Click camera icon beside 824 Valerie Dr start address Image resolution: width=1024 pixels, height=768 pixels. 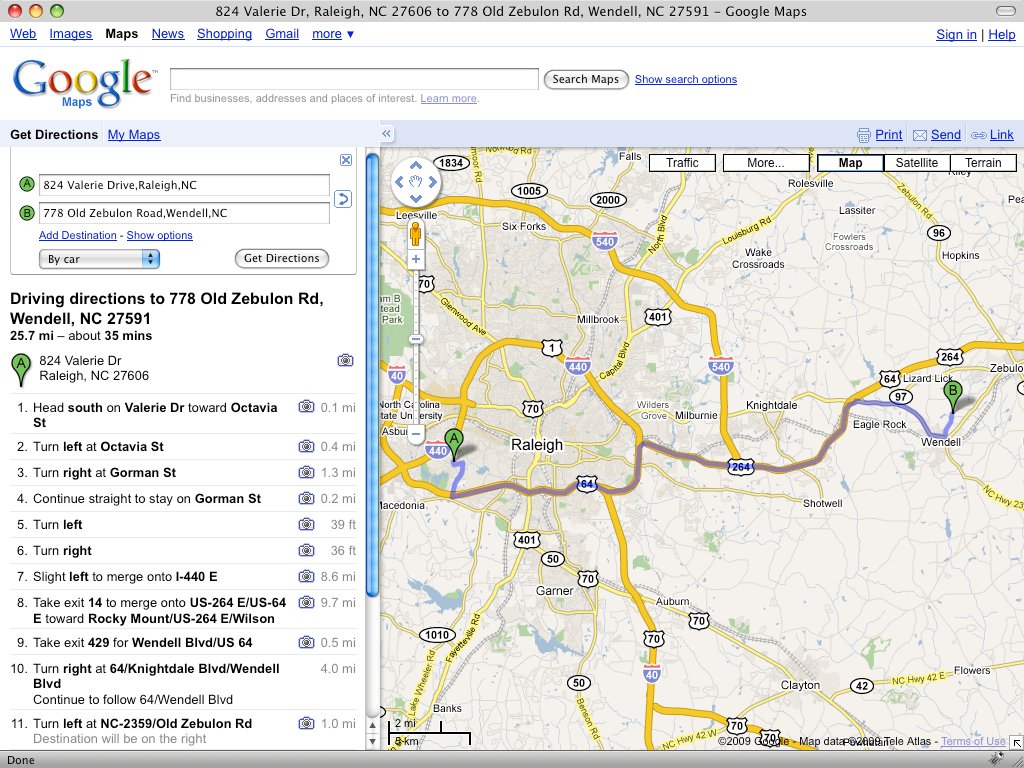[345, 360]
